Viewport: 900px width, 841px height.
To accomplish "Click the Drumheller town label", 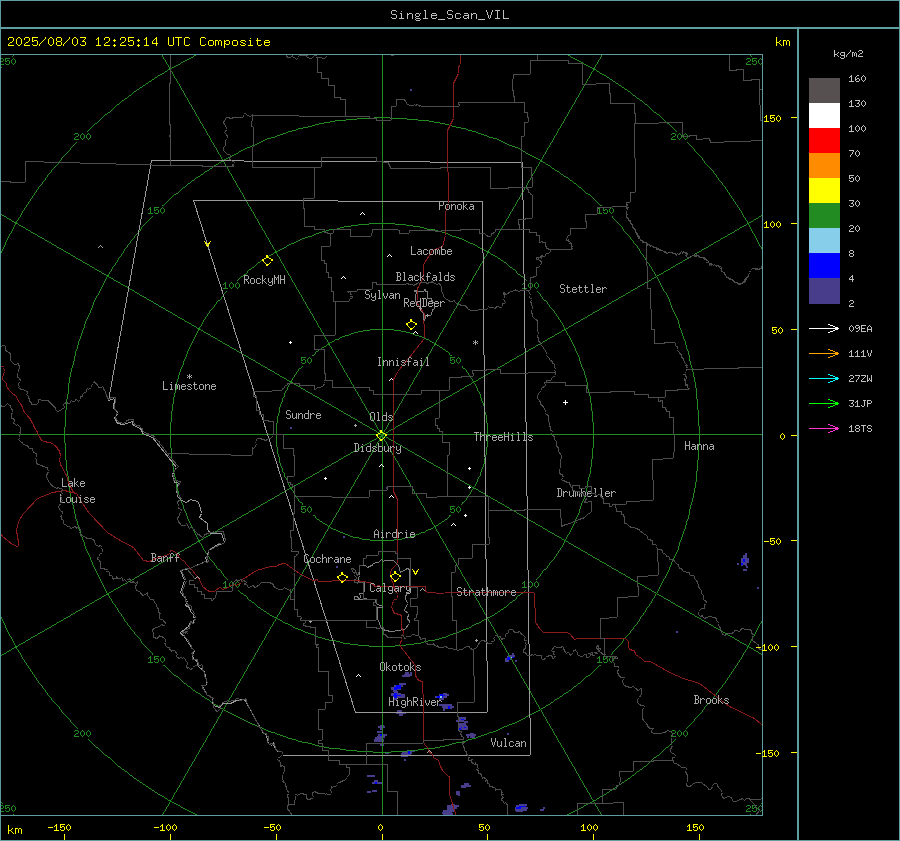I will (586, 493).
